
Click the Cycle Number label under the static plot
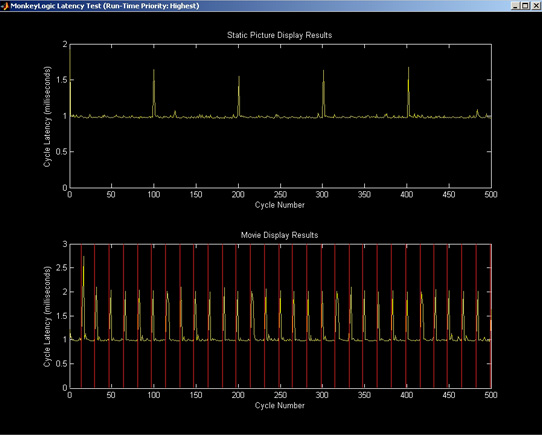pos(280,205)
